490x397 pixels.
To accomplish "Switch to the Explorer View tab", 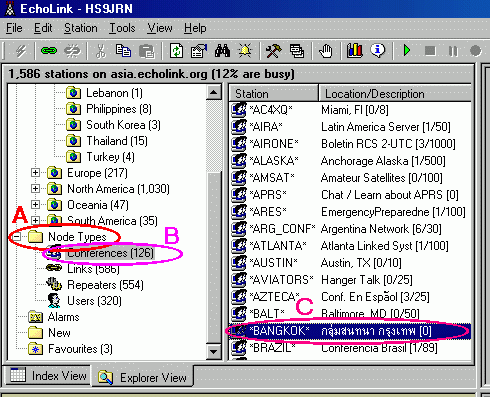I will tap(142, 378).
